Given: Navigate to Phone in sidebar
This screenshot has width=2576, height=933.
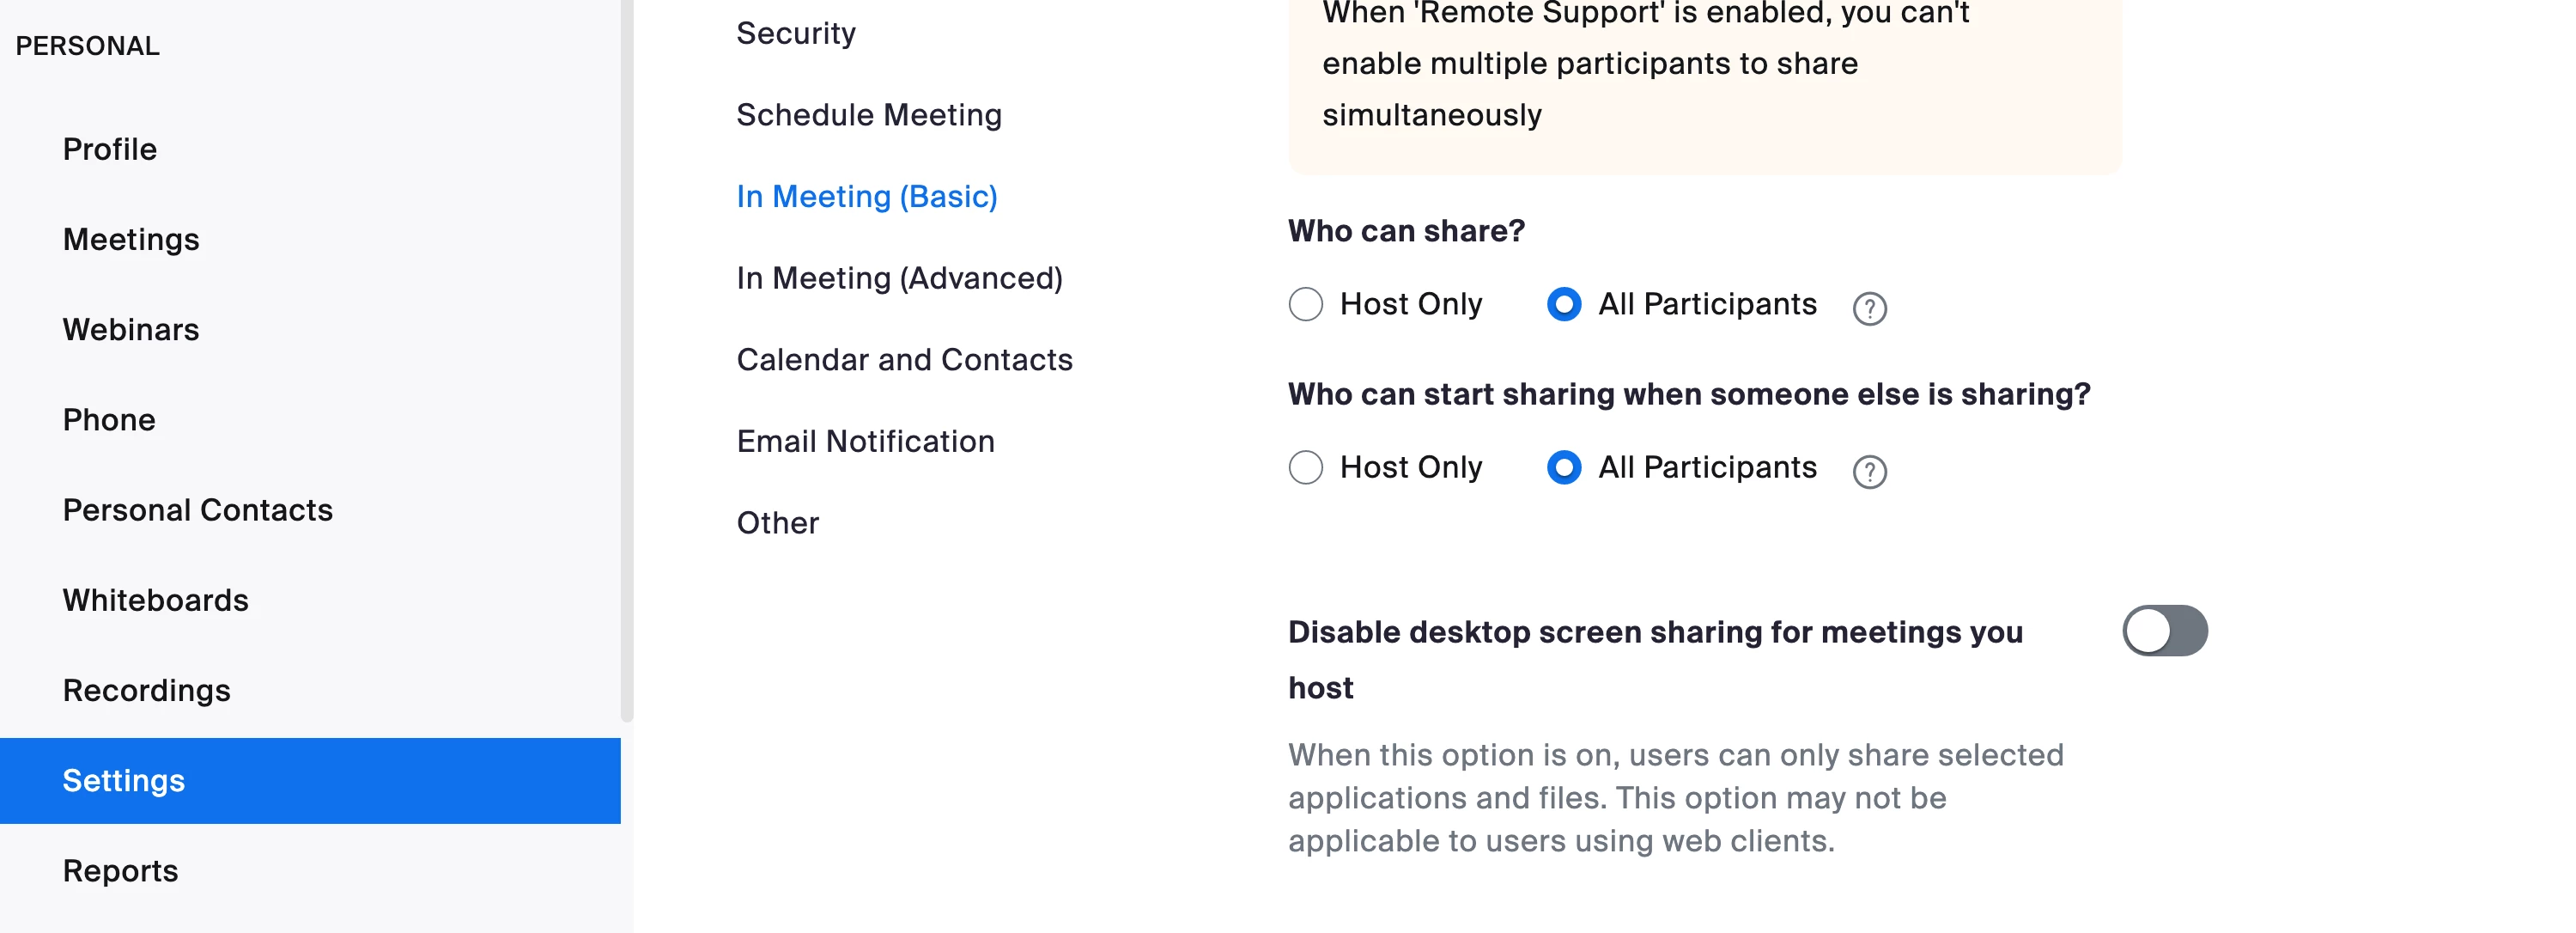Looking at the screenshot, I should (x=109, y=420).
